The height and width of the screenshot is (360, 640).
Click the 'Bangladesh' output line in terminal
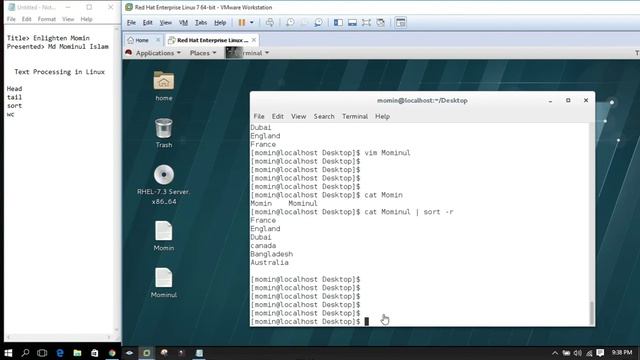271,254
